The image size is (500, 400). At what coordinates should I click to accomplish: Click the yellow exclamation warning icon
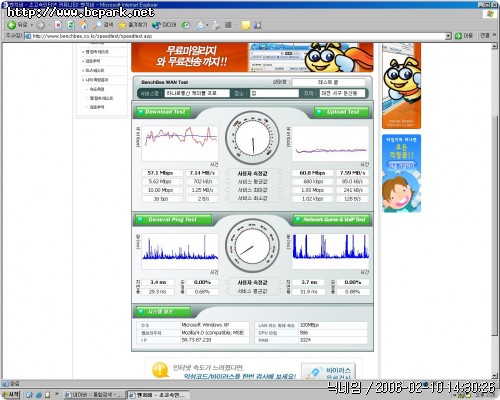tap(160, 370)
